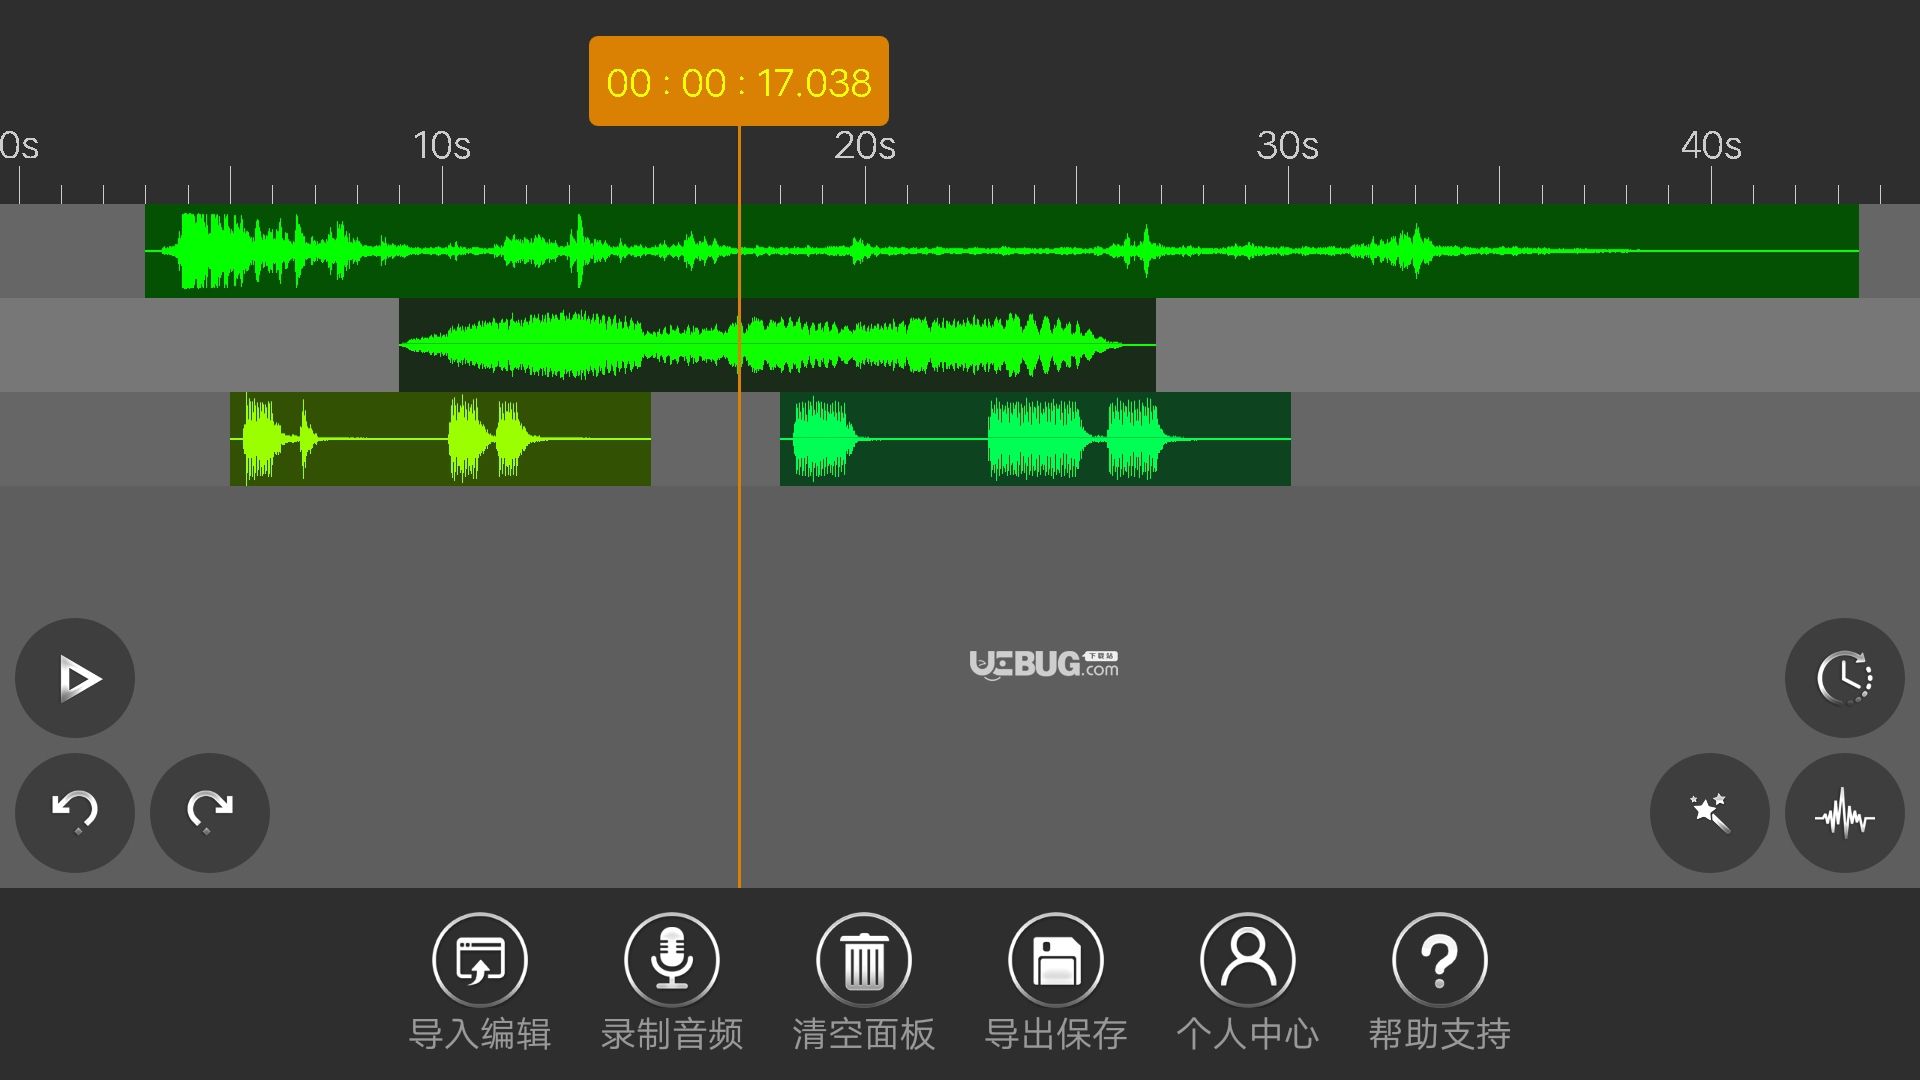The height and width of the screenshot is (1080, 1920).
Task: Click the 录制音频 label
Action: pos(672,1034)
